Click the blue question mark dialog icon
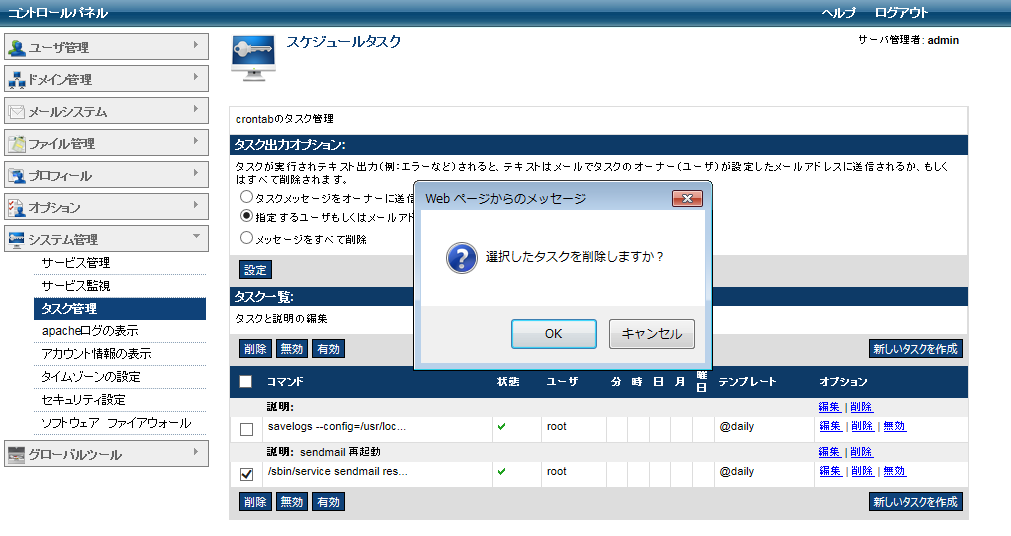This screenshot has height=536, width=1011. pyautogui.click(x=461, y=257)
